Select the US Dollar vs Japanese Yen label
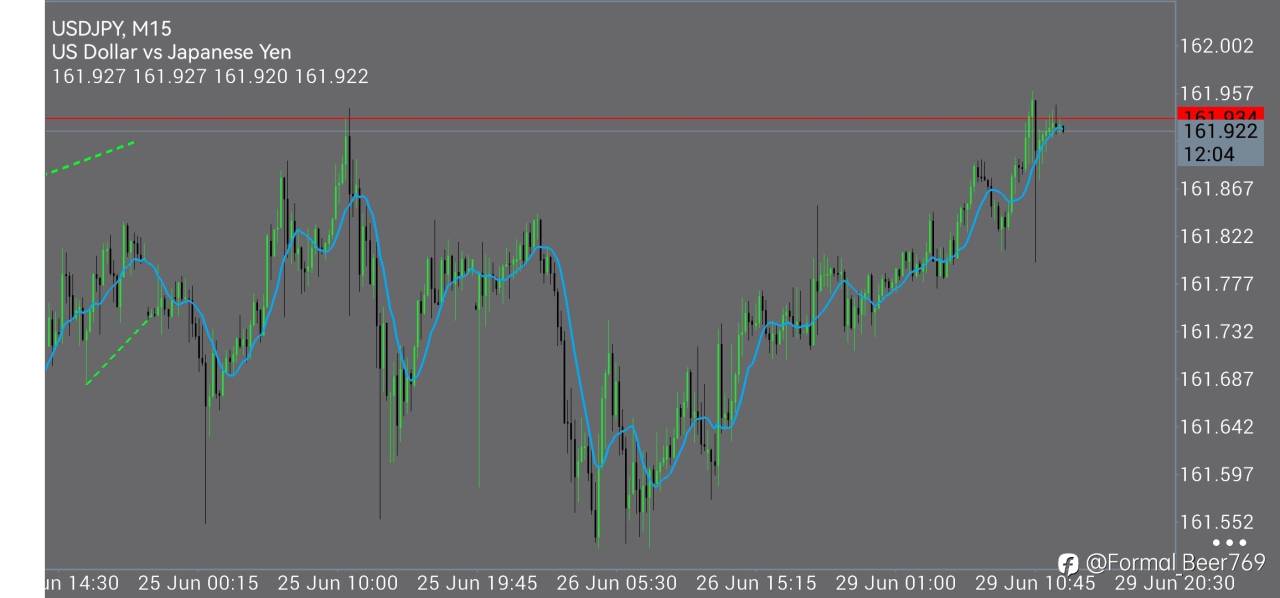 [x=171, y=52]
